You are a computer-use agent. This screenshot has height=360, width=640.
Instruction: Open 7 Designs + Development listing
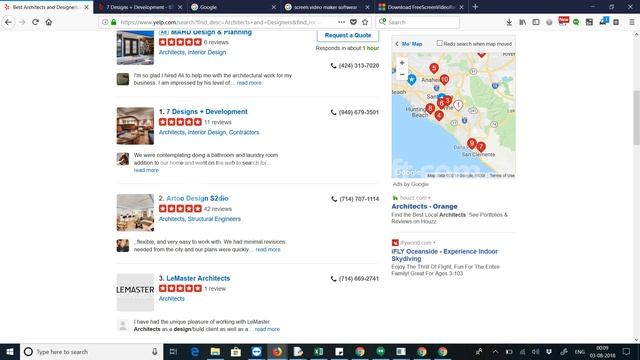tap(207, 112)
